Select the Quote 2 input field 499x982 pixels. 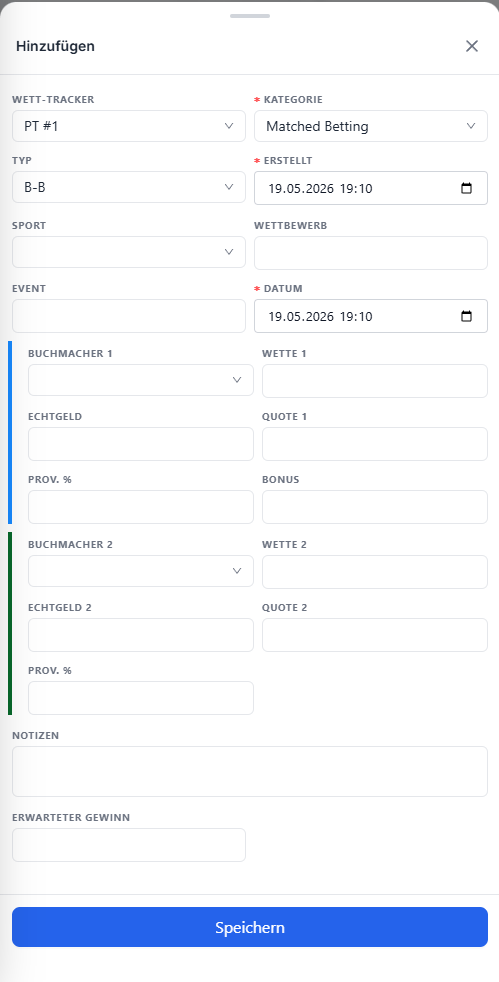point(374,634)
